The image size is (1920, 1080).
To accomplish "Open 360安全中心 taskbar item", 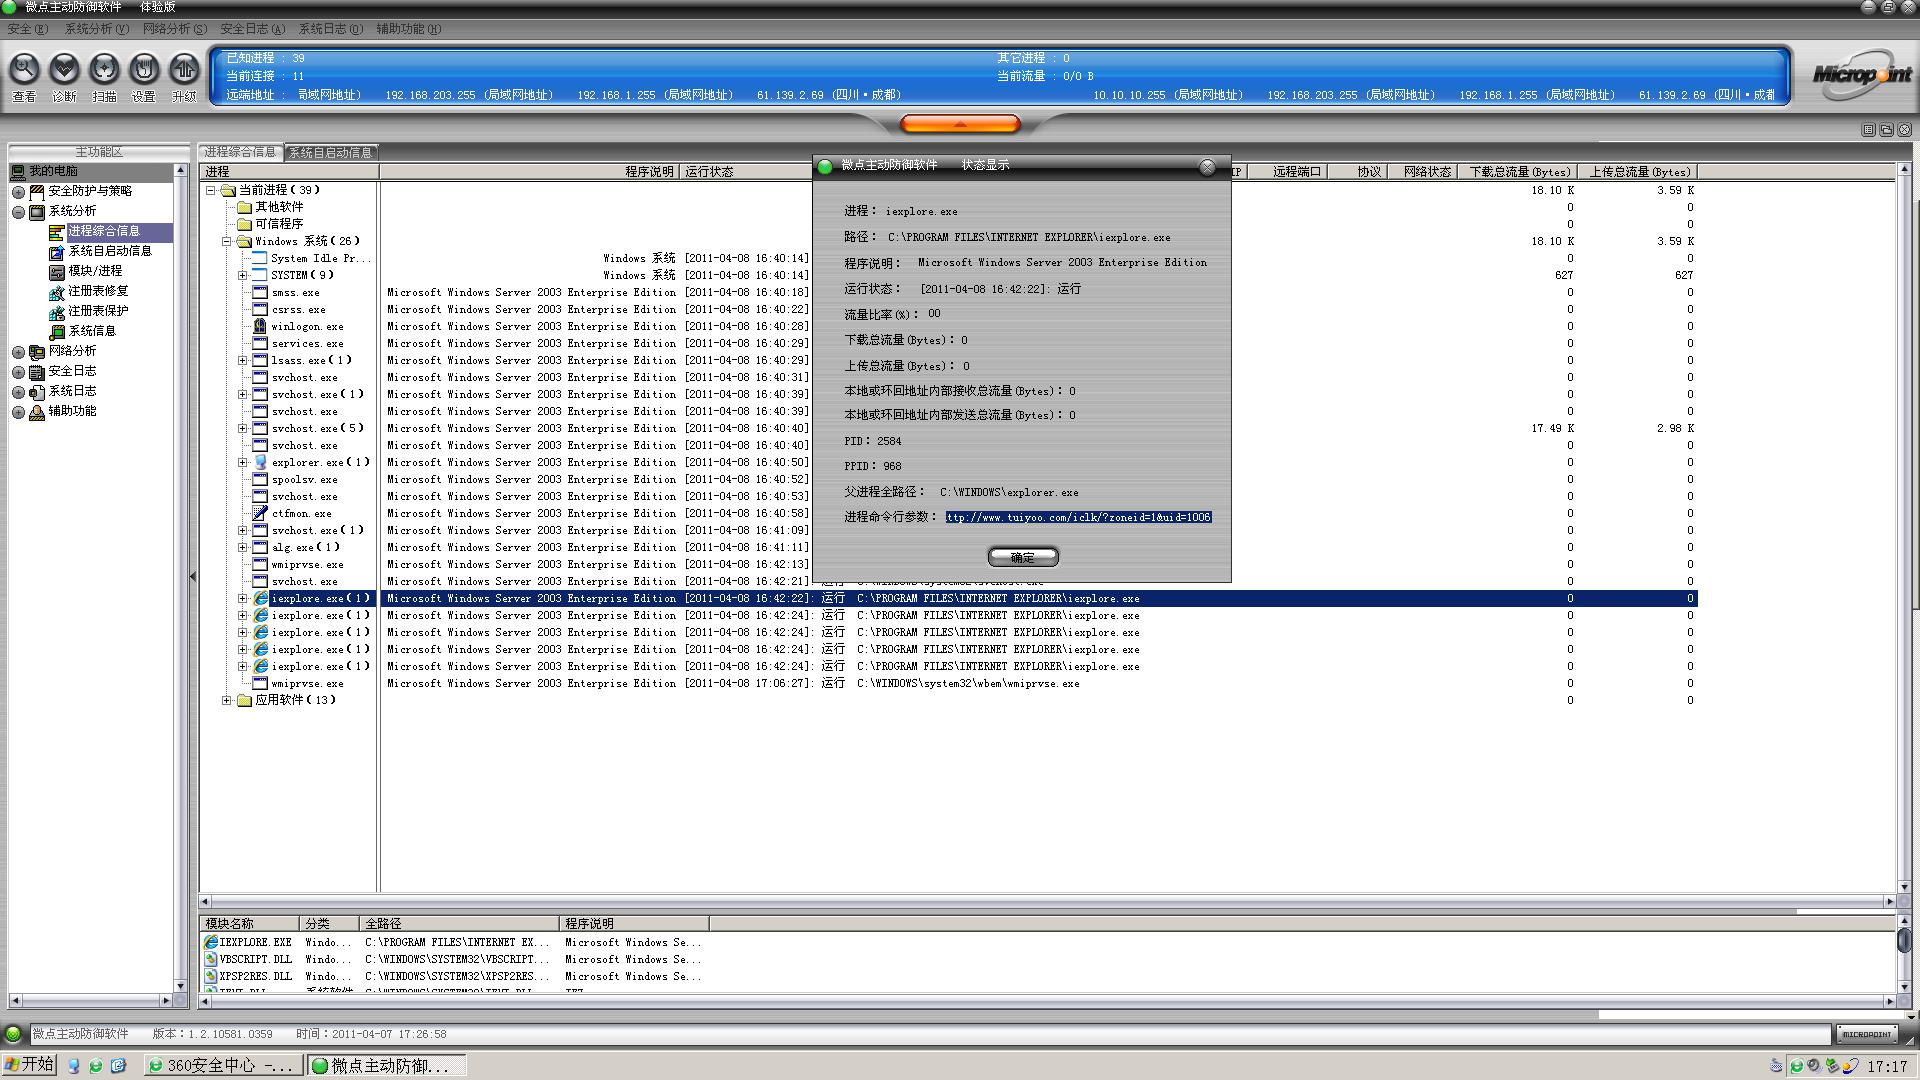I will coord(222,1065).
